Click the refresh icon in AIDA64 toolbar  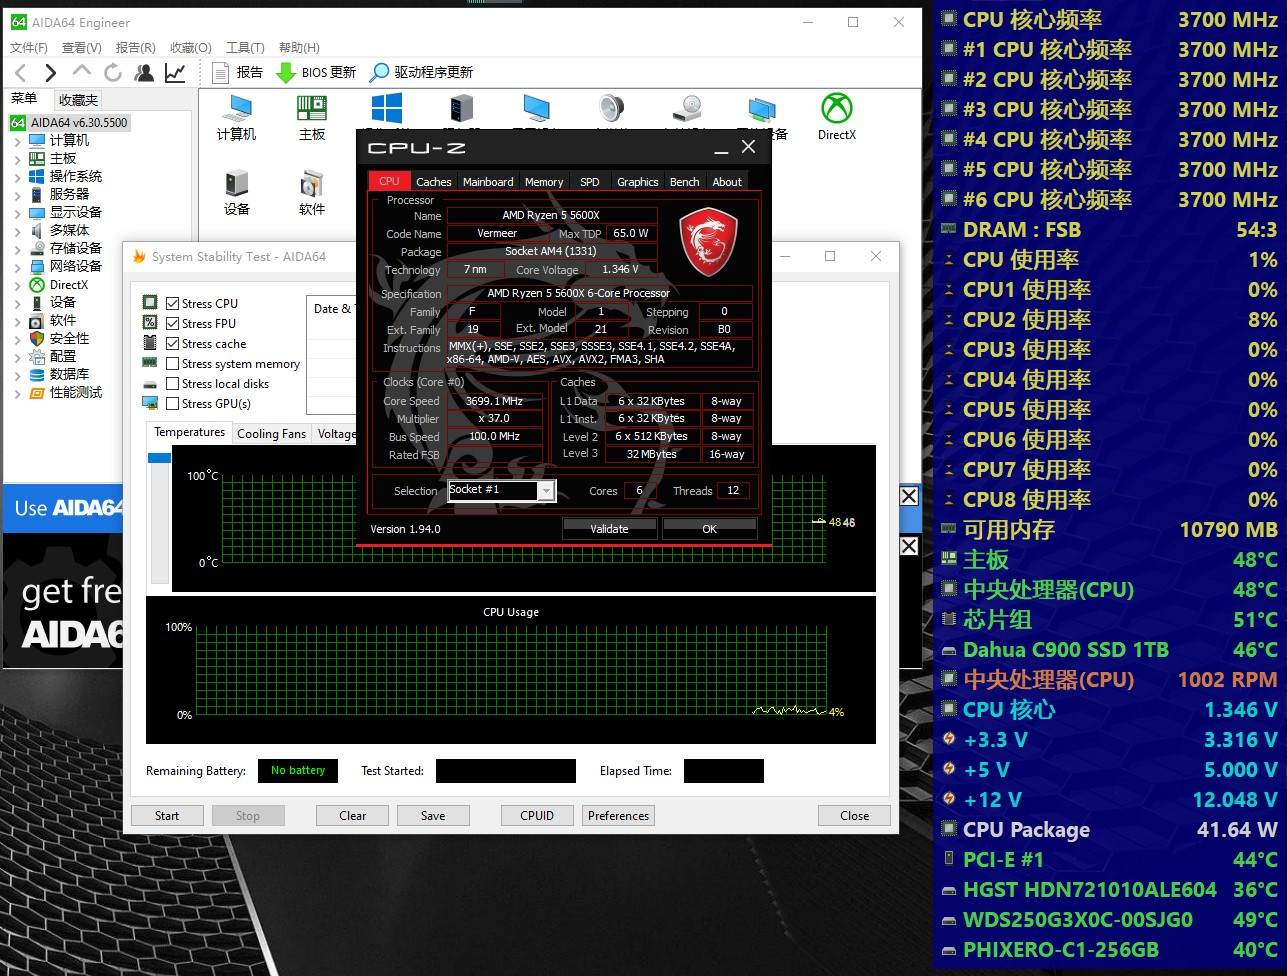(x=113, y=72)
